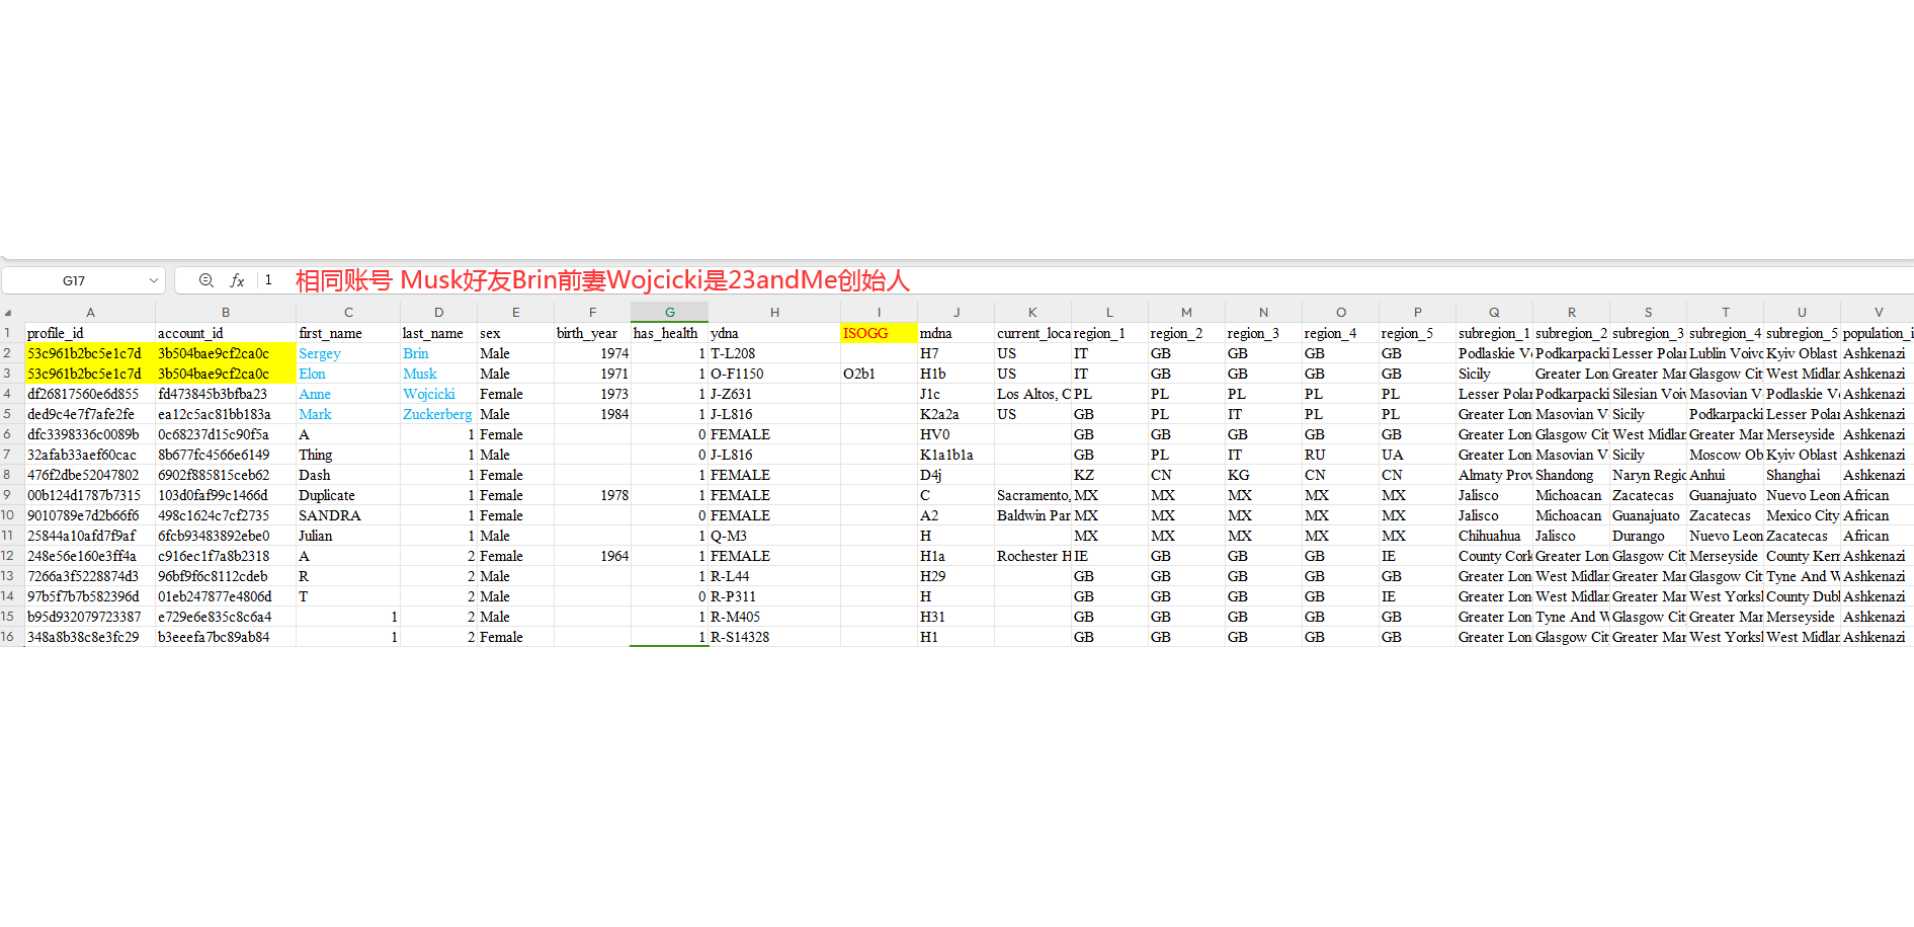Select column G header

(x=669, y=313)
